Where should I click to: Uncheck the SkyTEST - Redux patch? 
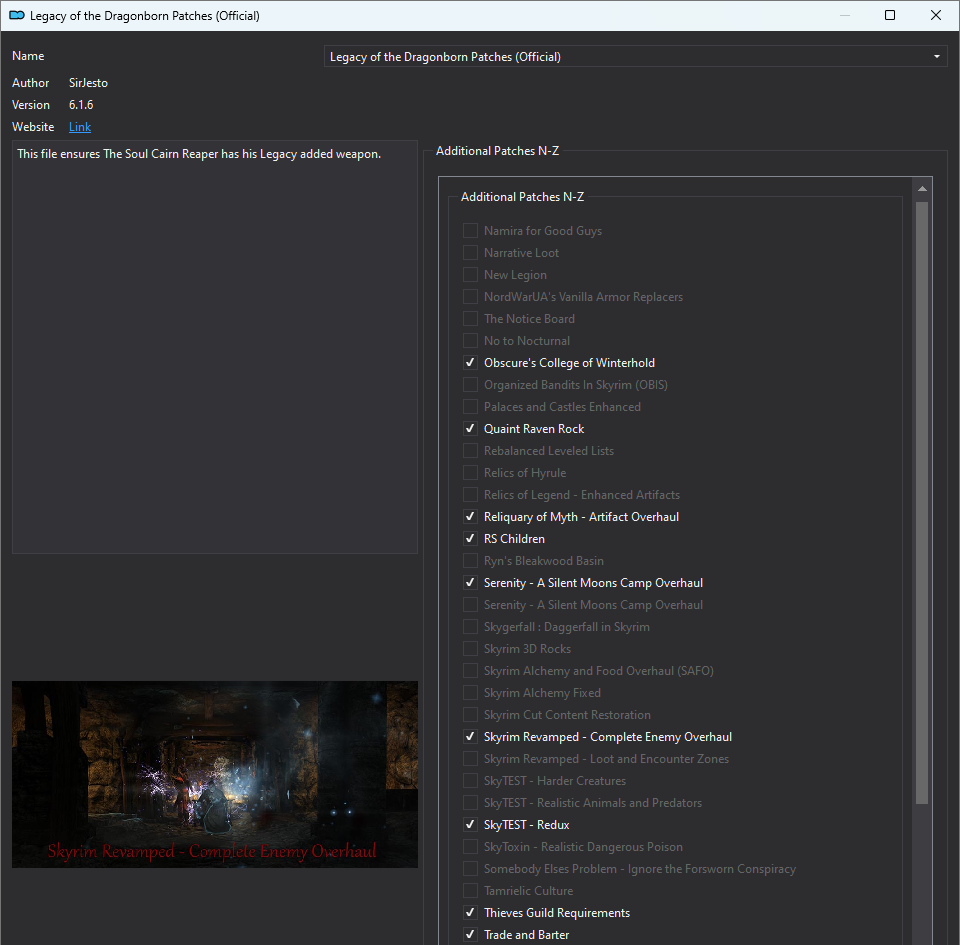coord(470,826)
